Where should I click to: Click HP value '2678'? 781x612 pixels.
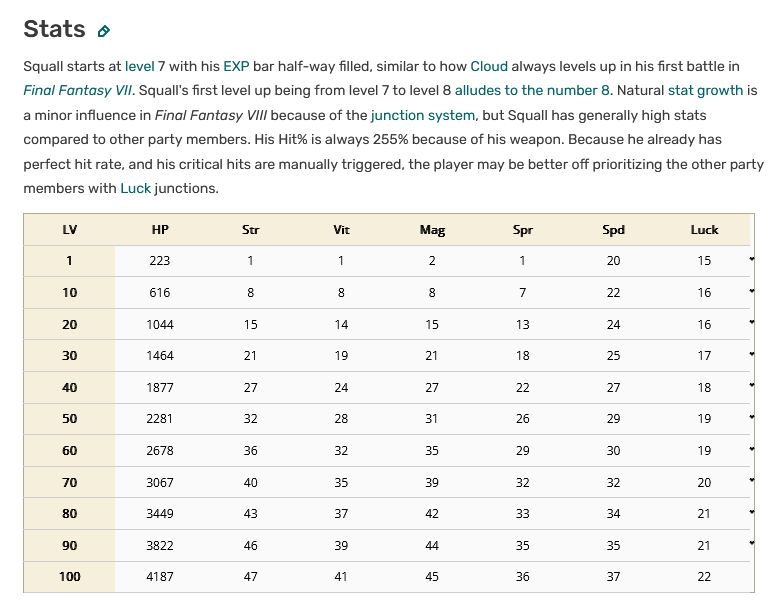tap(160, 451)
